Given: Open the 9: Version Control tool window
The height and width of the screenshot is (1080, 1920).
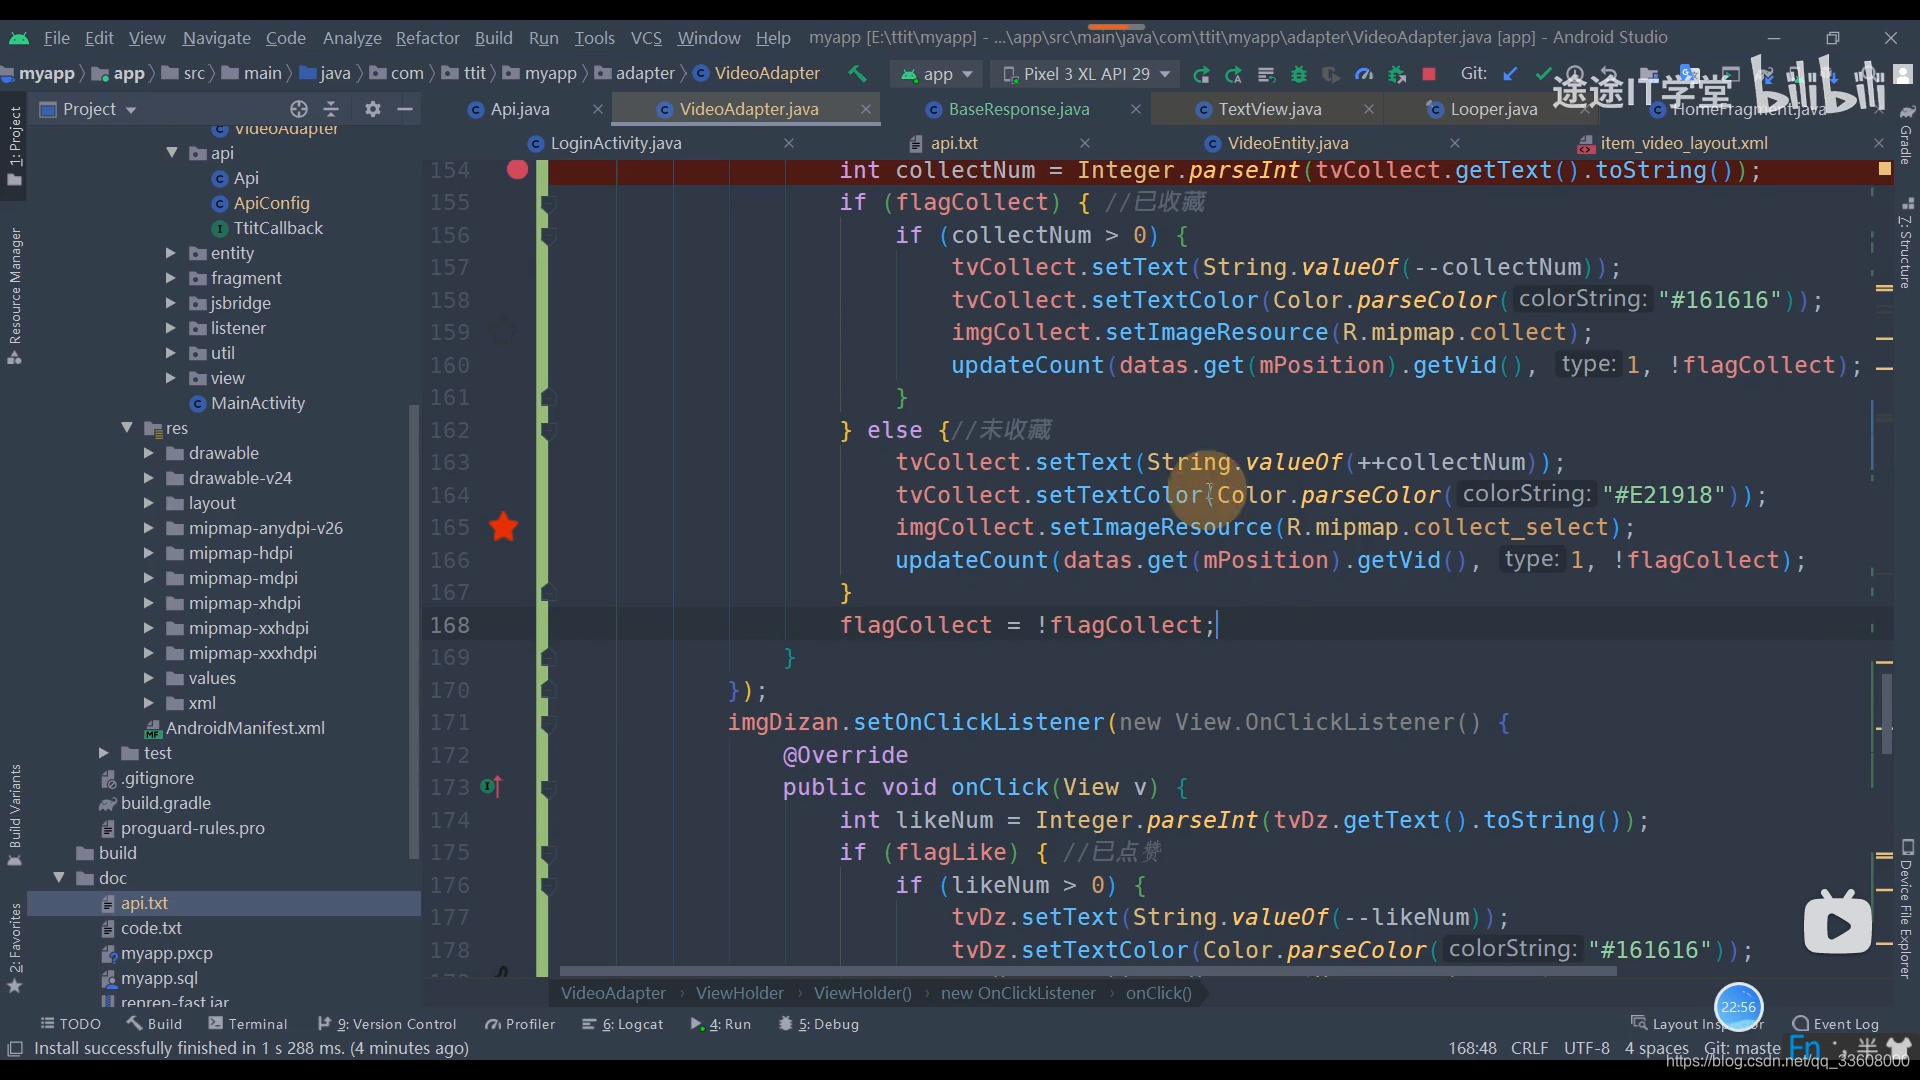Looking at the screenshot, I should (387, 1024).
